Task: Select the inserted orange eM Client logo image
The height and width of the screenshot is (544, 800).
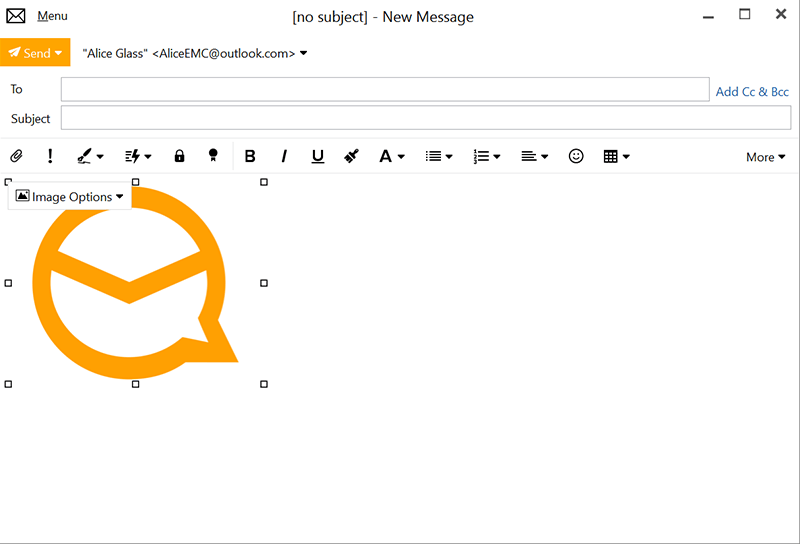Action: pos(135,283)
